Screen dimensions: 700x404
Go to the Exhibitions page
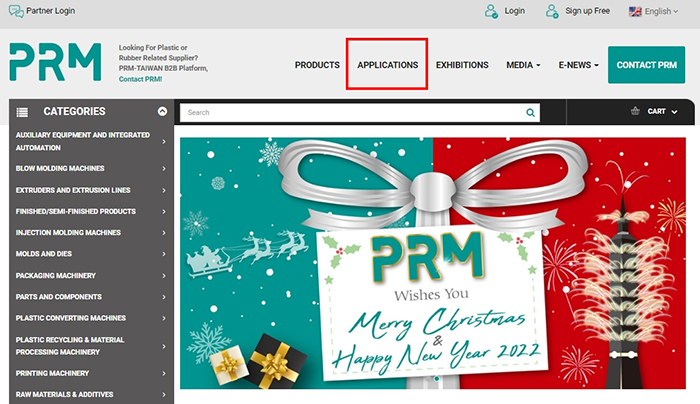462,65
